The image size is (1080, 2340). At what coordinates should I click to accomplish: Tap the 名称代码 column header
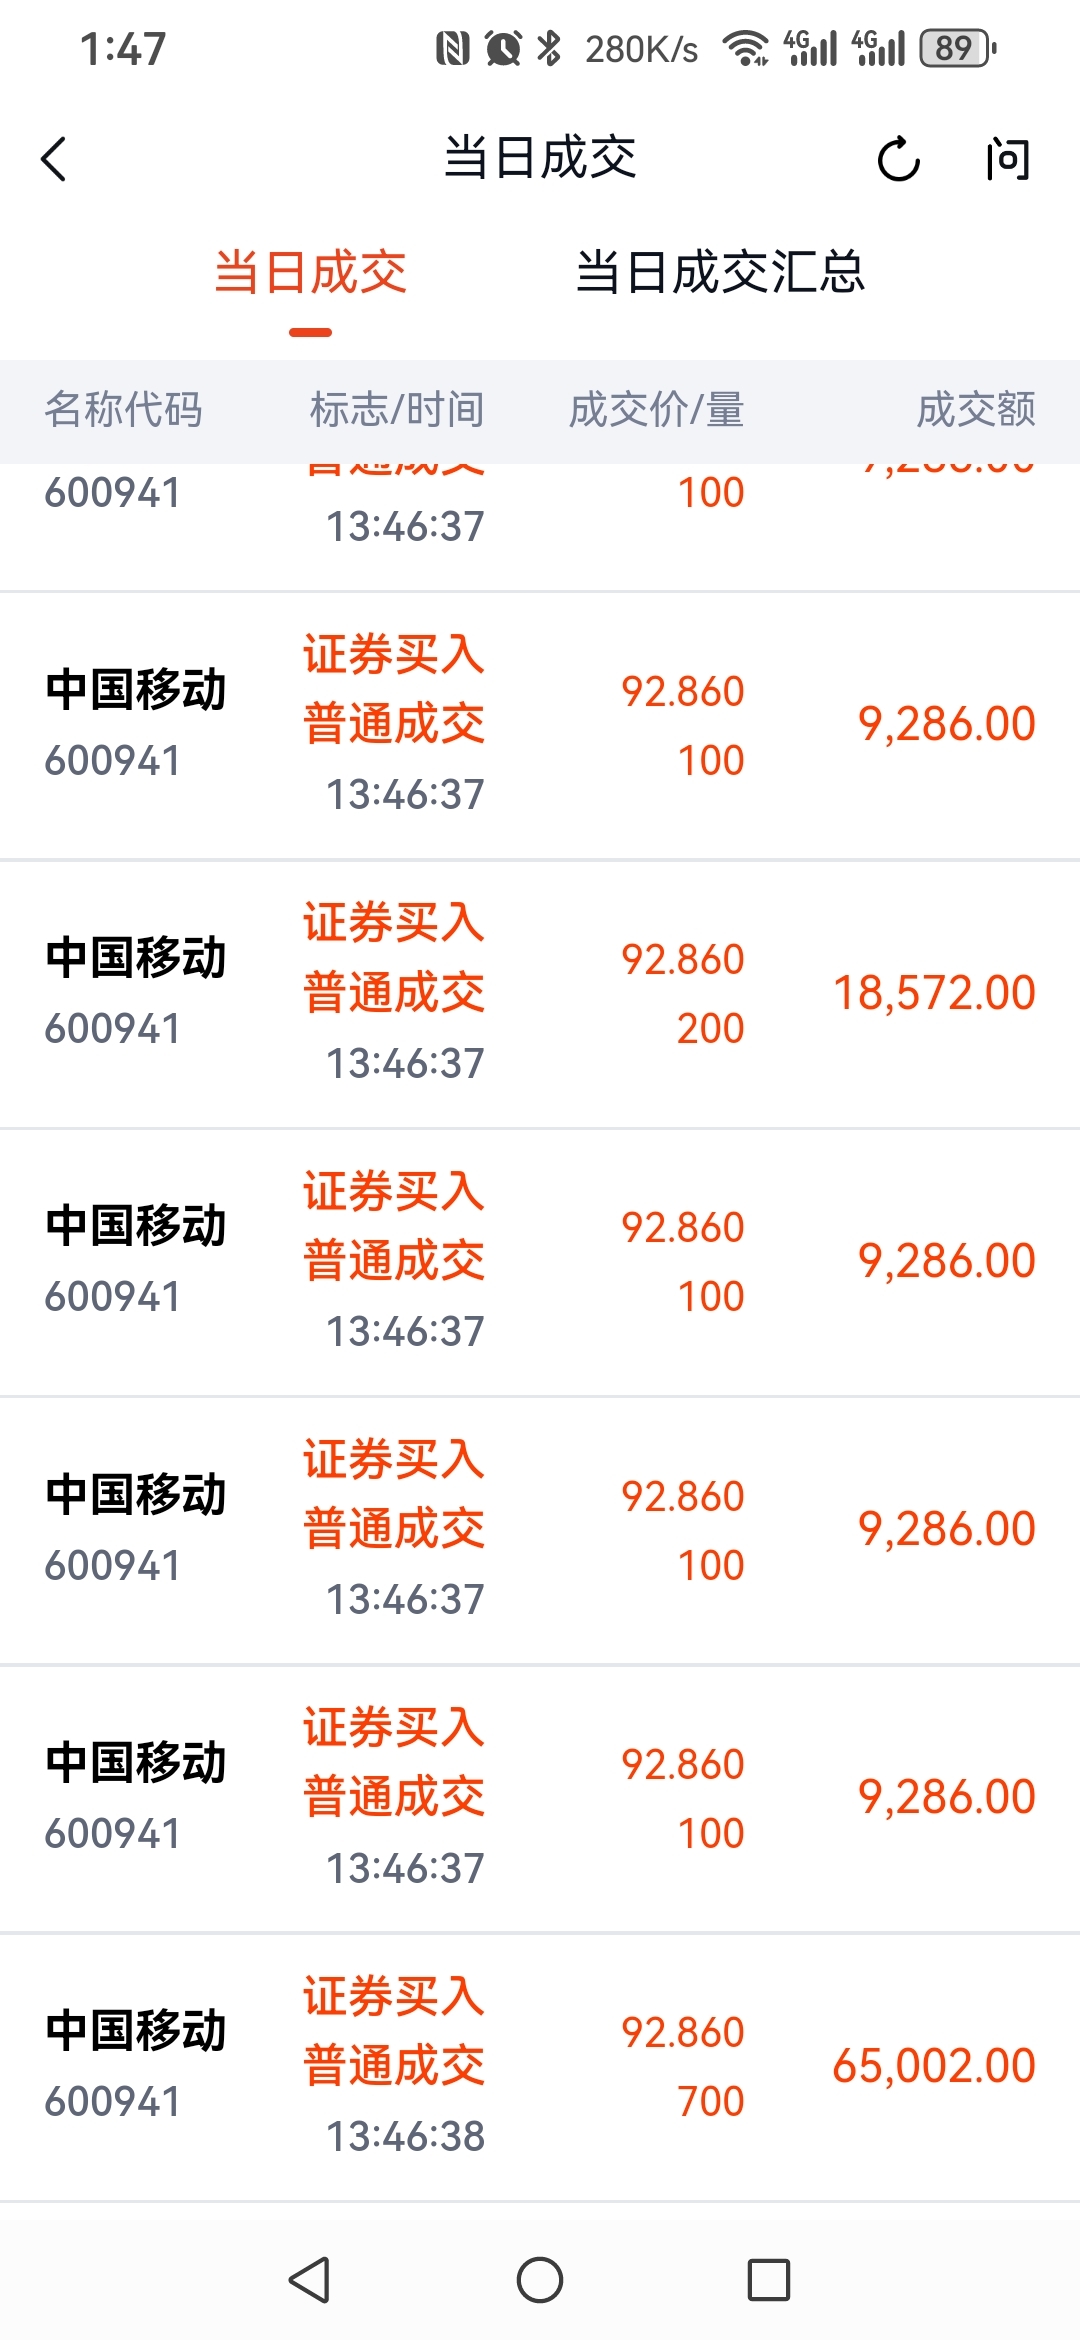coord(124,410)
